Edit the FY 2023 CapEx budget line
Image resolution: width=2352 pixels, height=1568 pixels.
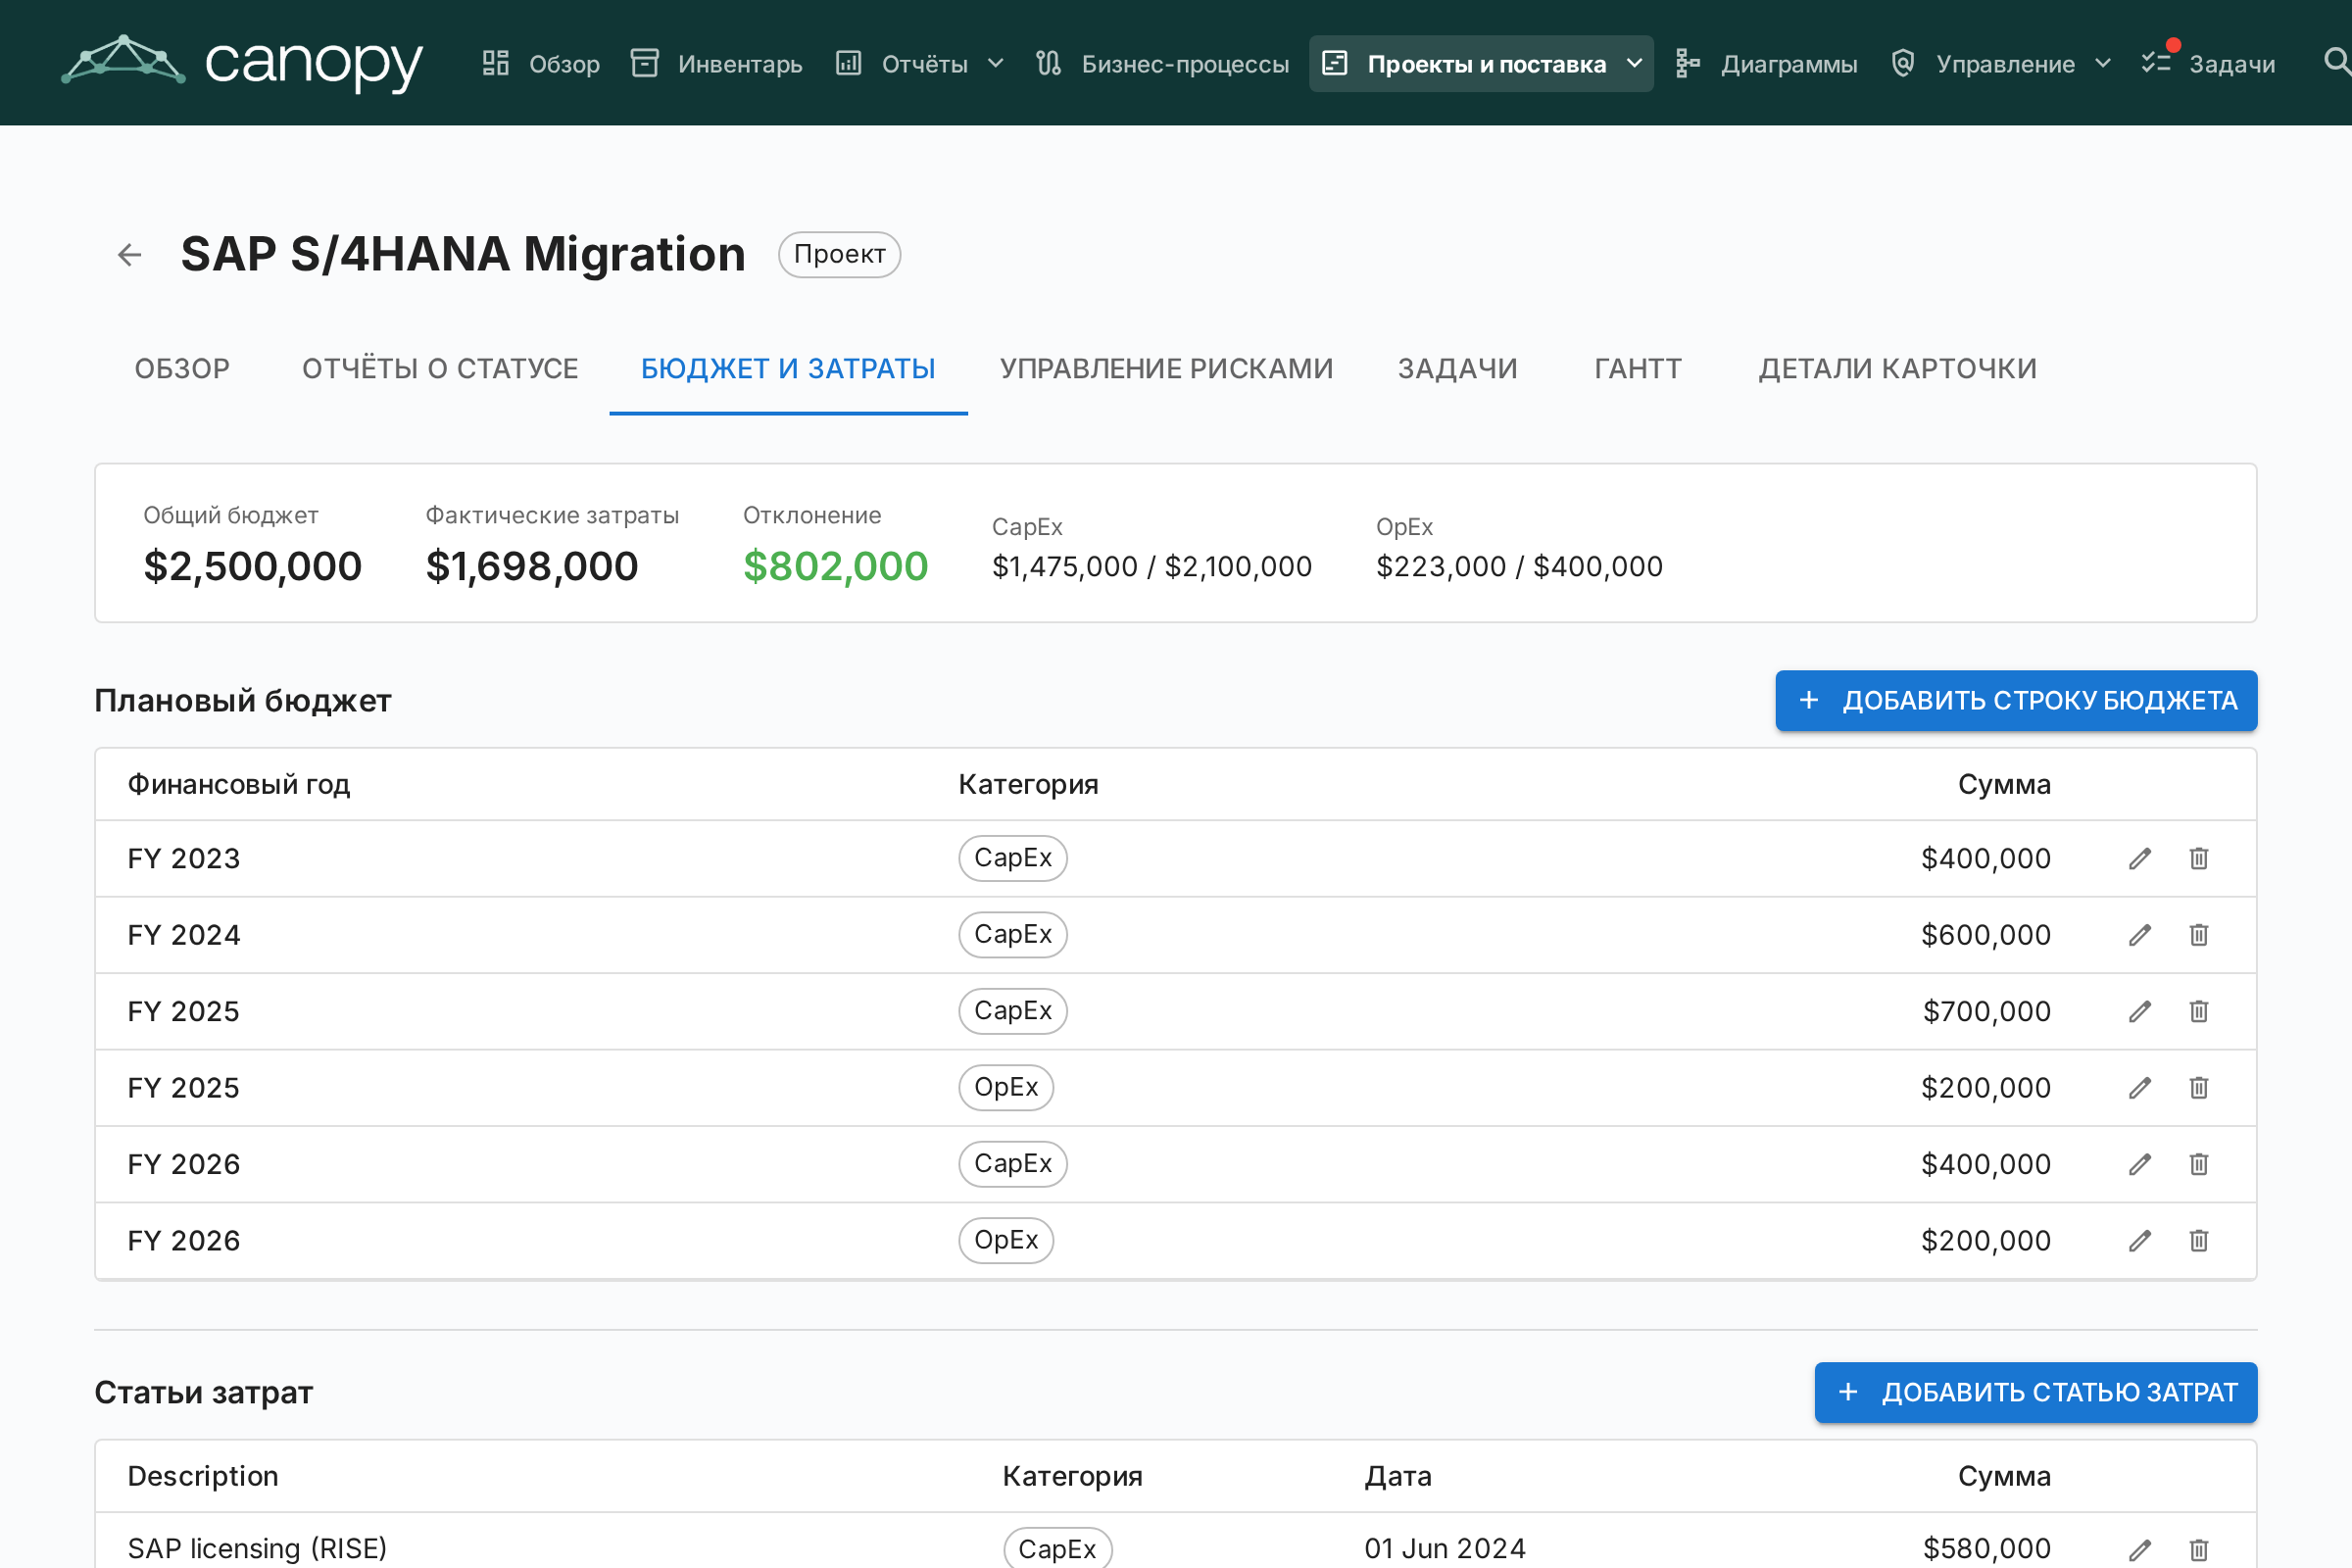[2140, 859]
